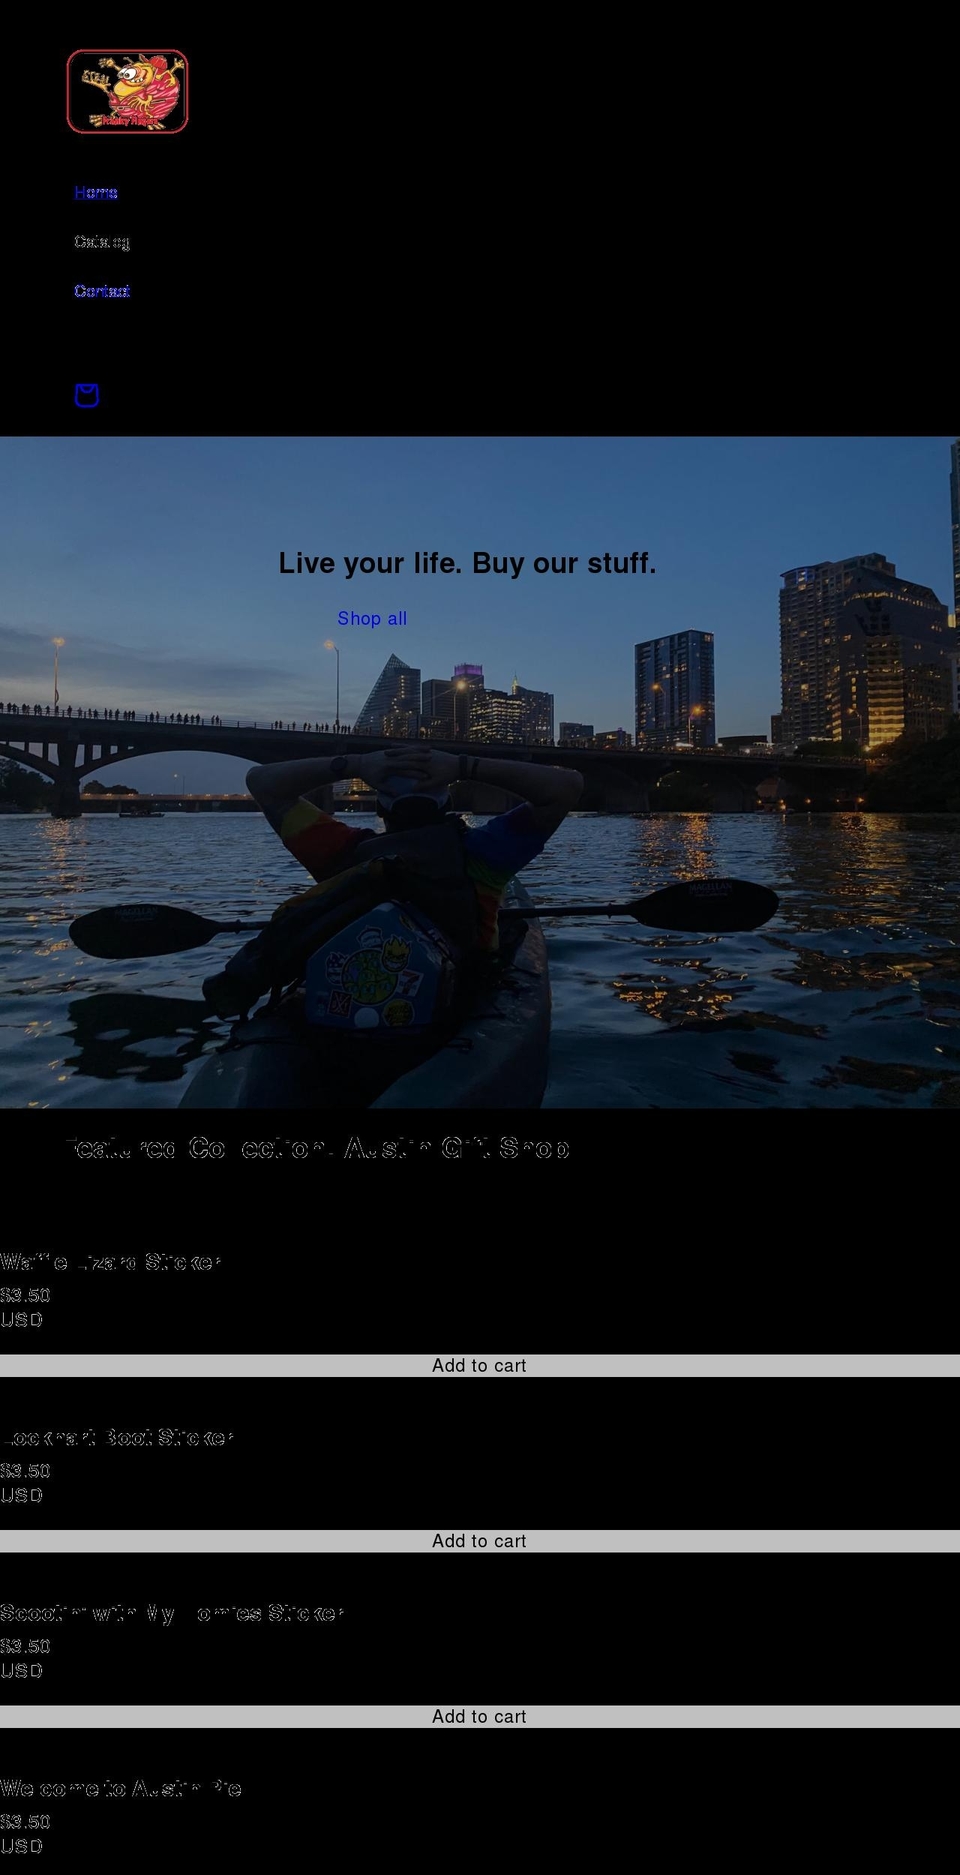Click the Shop all link
Viewport: 960px width, 1875px height.
pos(372,618)
